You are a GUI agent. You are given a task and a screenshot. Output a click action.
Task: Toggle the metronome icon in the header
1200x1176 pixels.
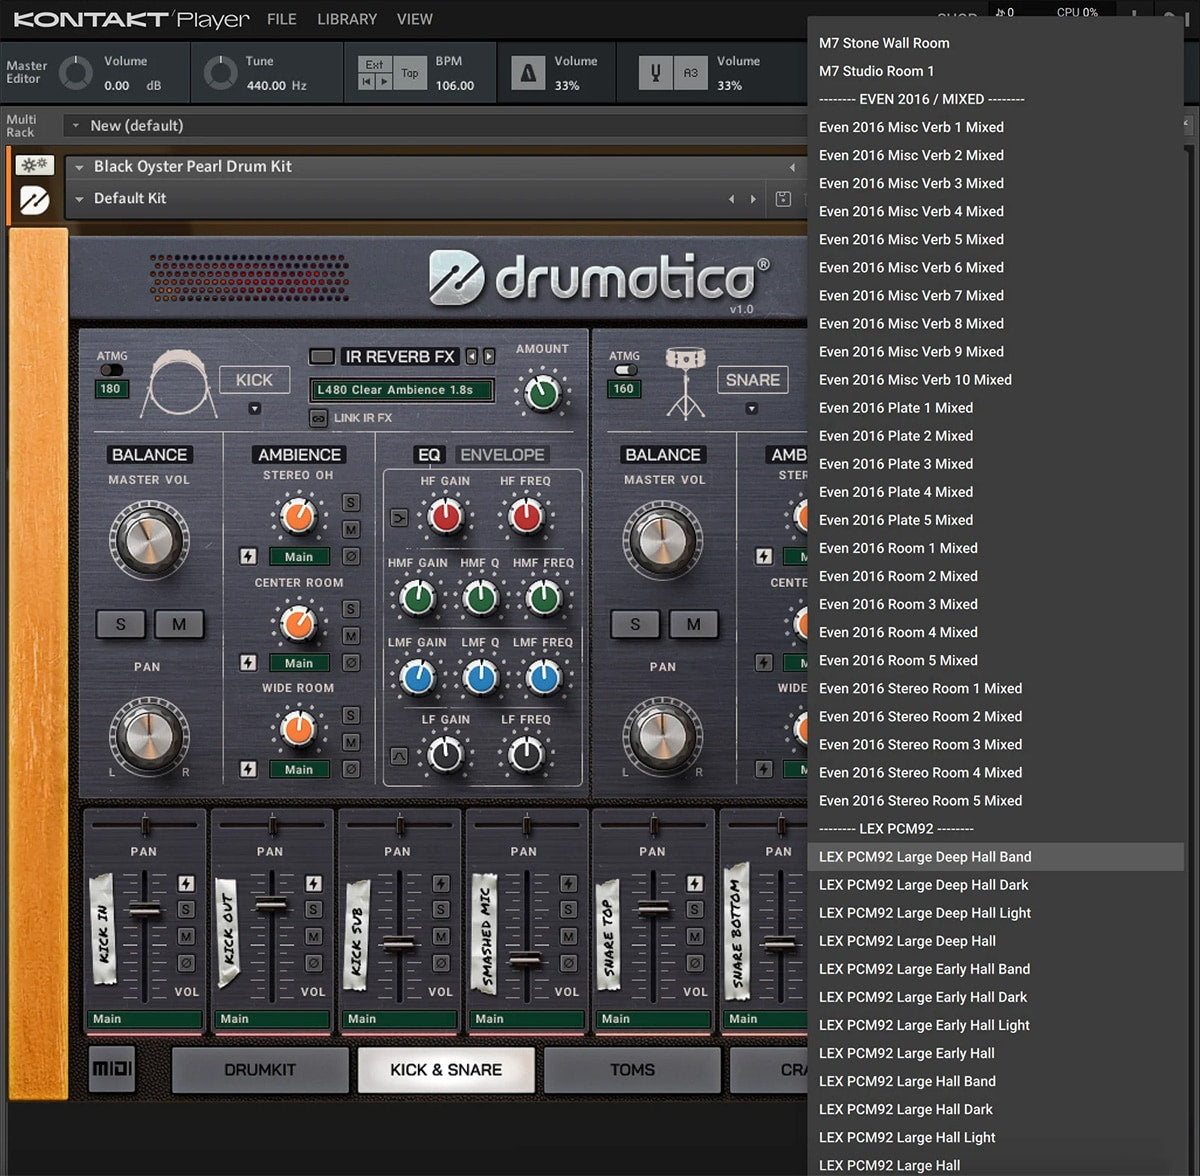pyautogui.click(x=529, y=72)
